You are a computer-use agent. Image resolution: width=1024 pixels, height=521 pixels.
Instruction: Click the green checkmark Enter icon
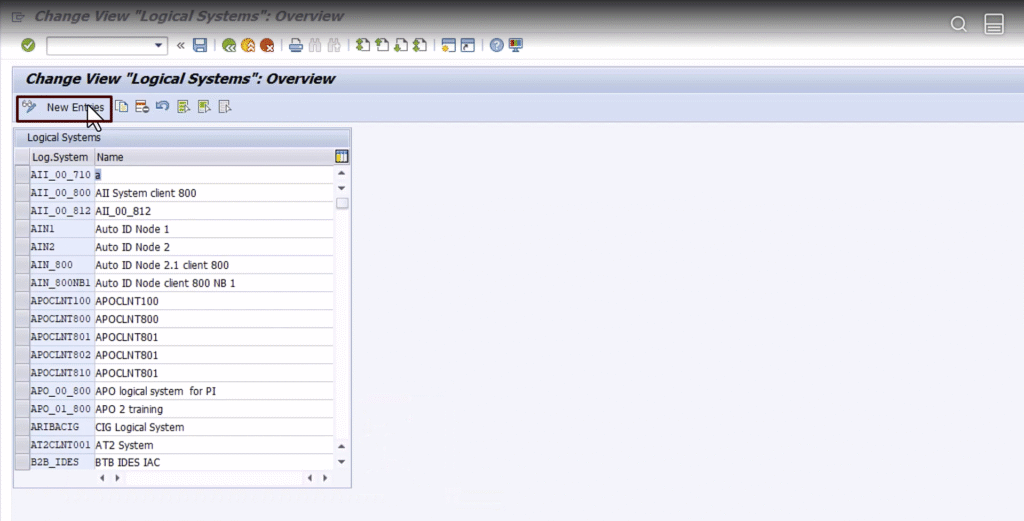[x=28, y=45]
